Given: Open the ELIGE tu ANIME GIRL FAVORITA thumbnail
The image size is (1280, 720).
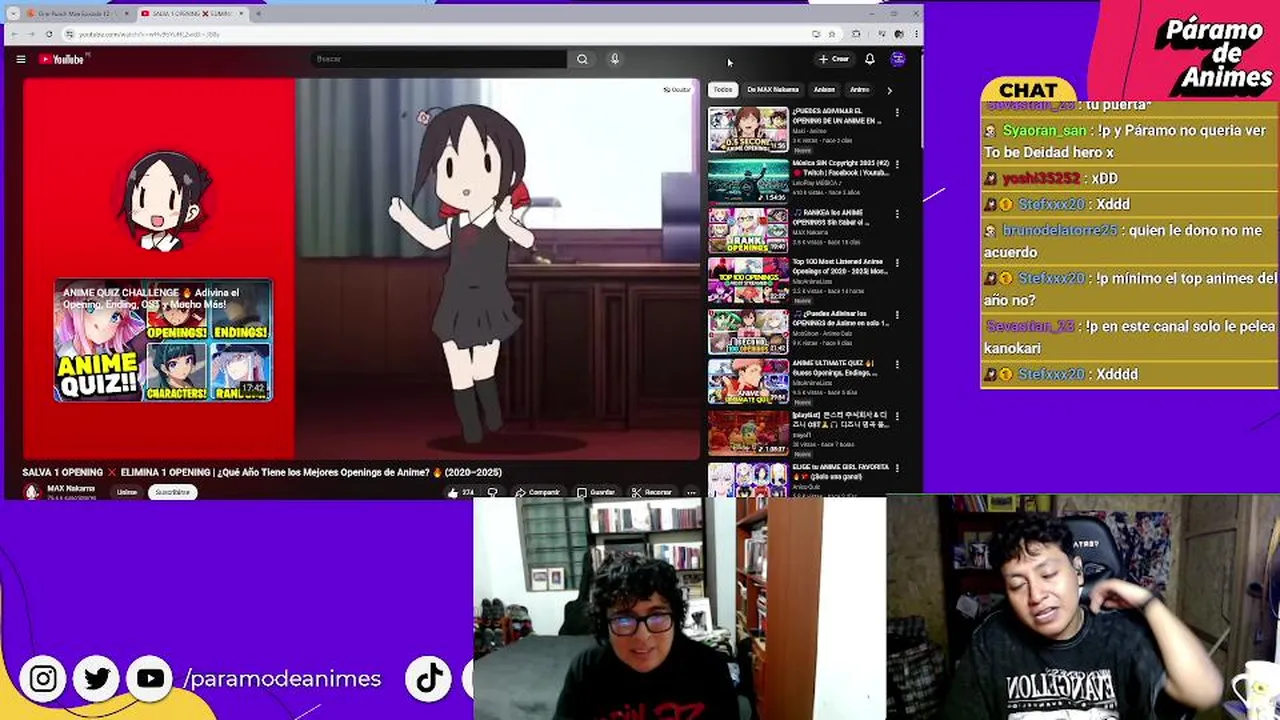Looking at the screenshot, I should tap(748, 478).
